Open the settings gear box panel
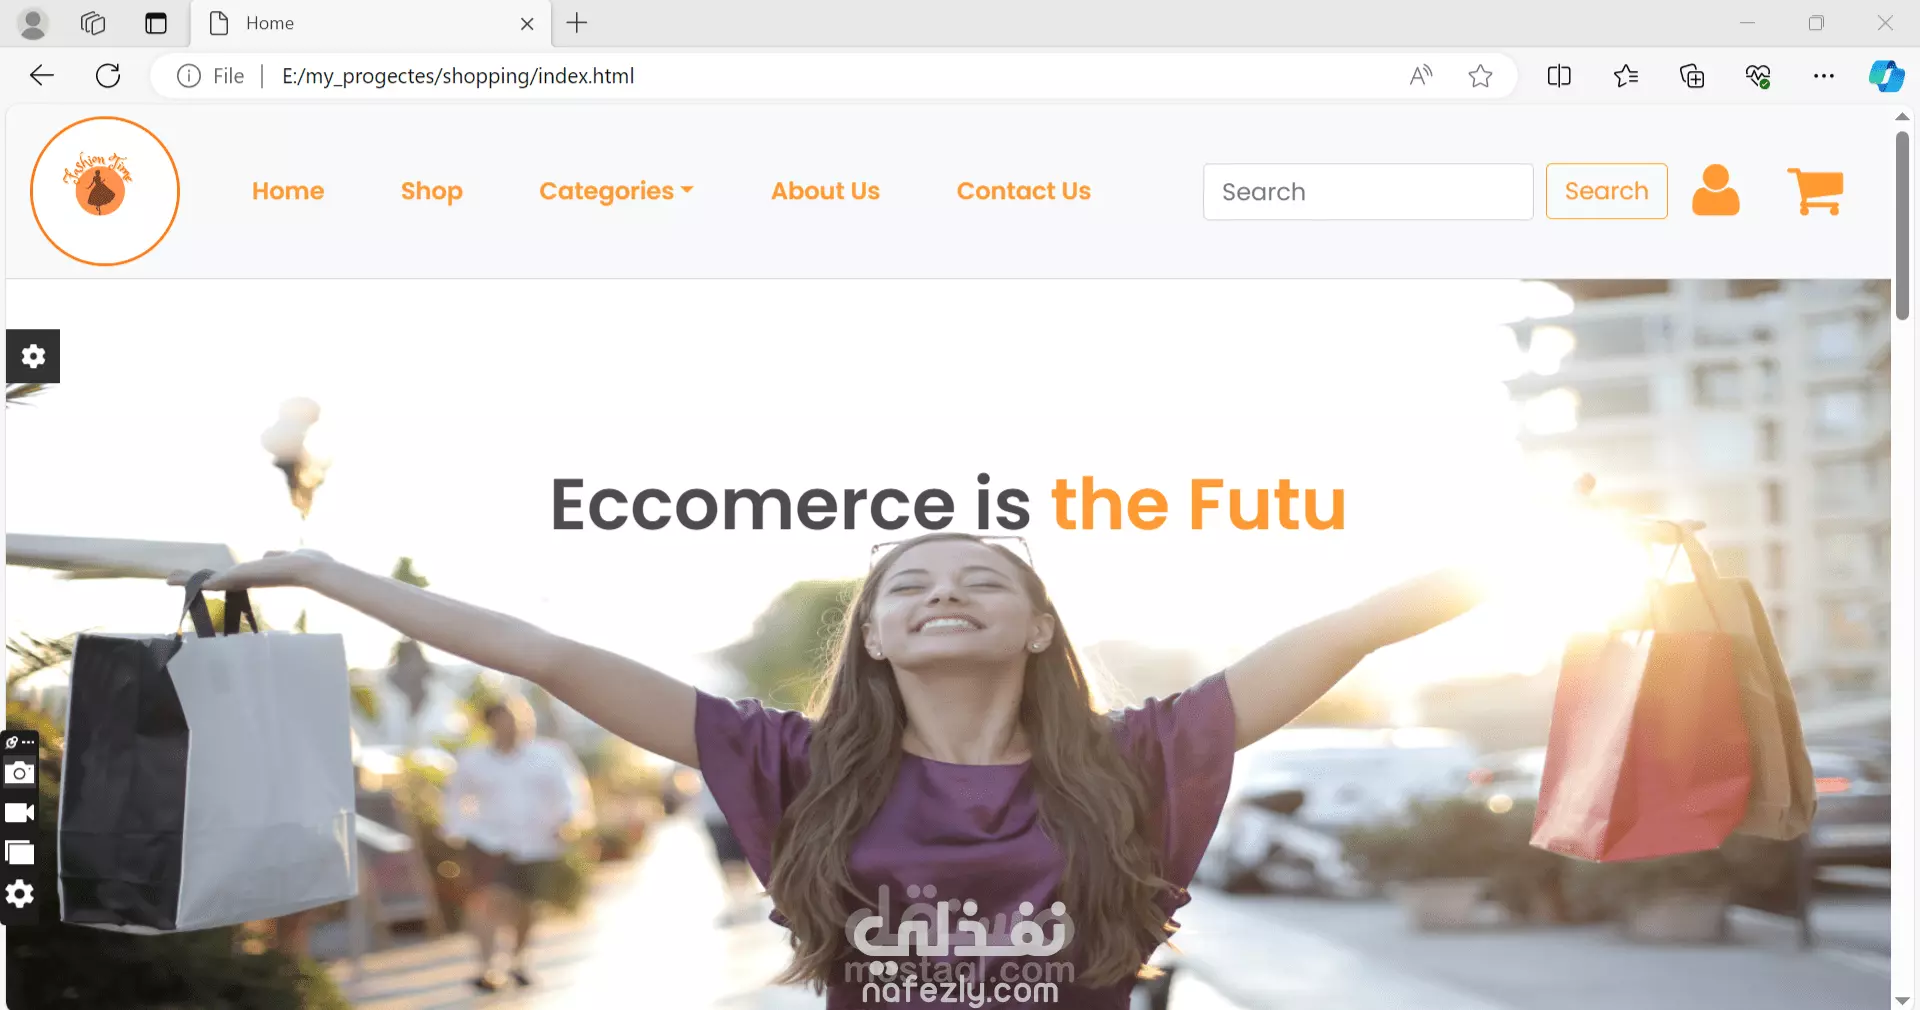Screen dimensions: 1920x1010 pos(33,356)
